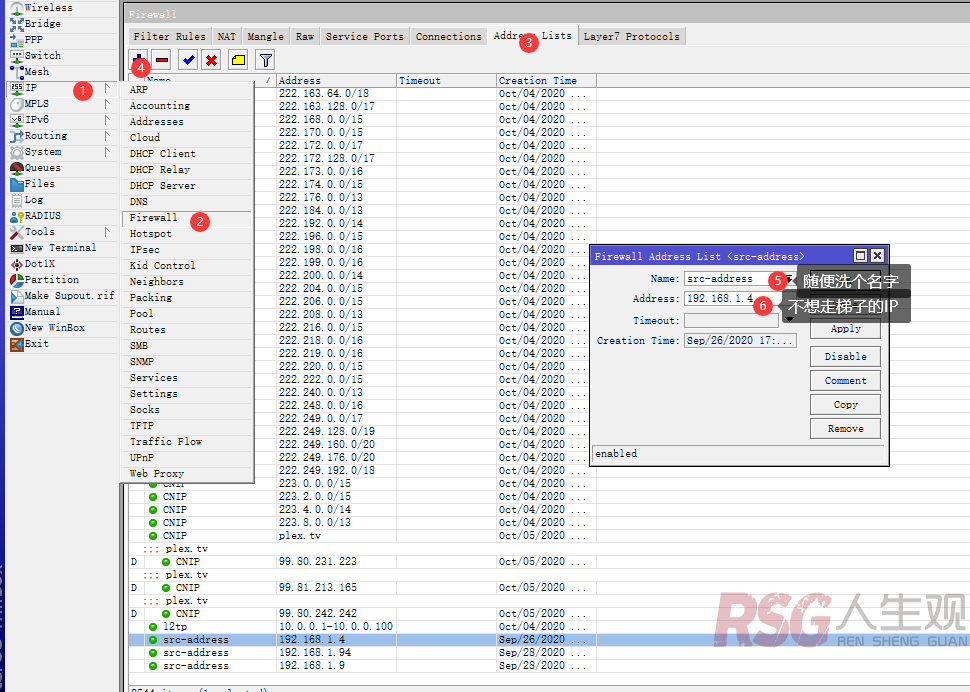
Task: Open Dot1X from the sidebar
Action: (x=32, y=264)
